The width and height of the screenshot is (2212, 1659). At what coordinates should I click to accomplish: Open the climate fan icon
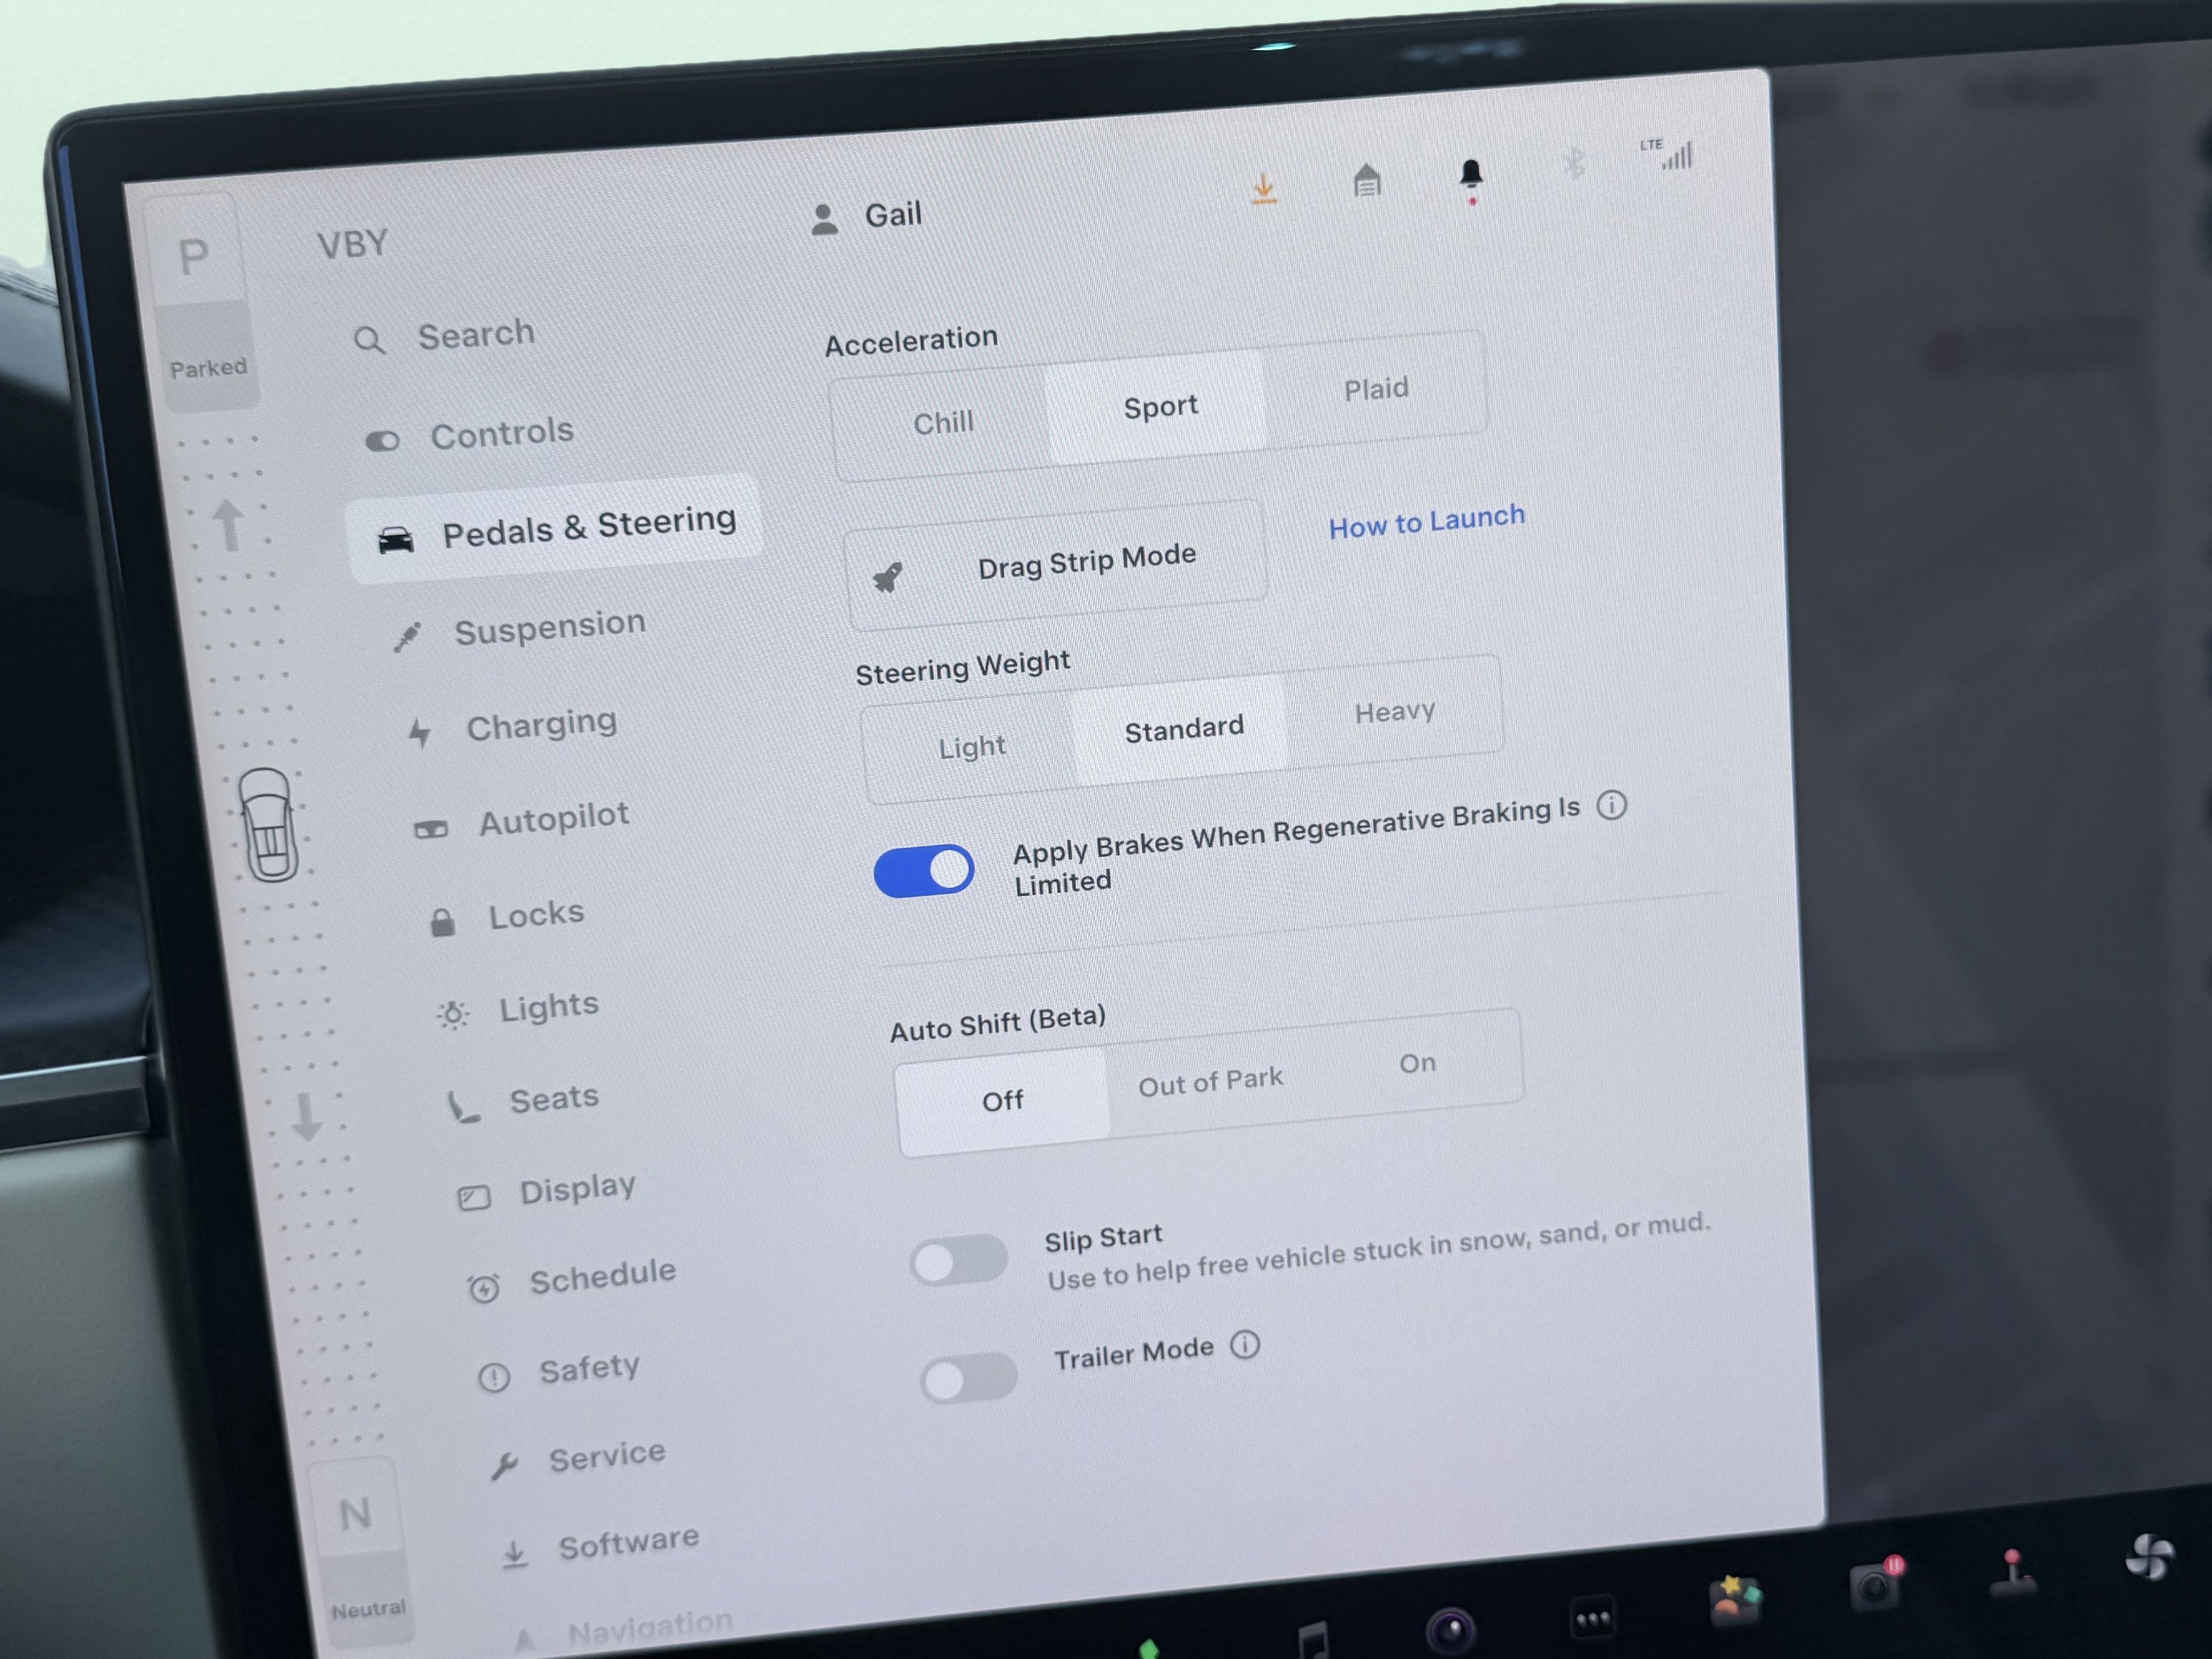(x=2147, y=1557)
